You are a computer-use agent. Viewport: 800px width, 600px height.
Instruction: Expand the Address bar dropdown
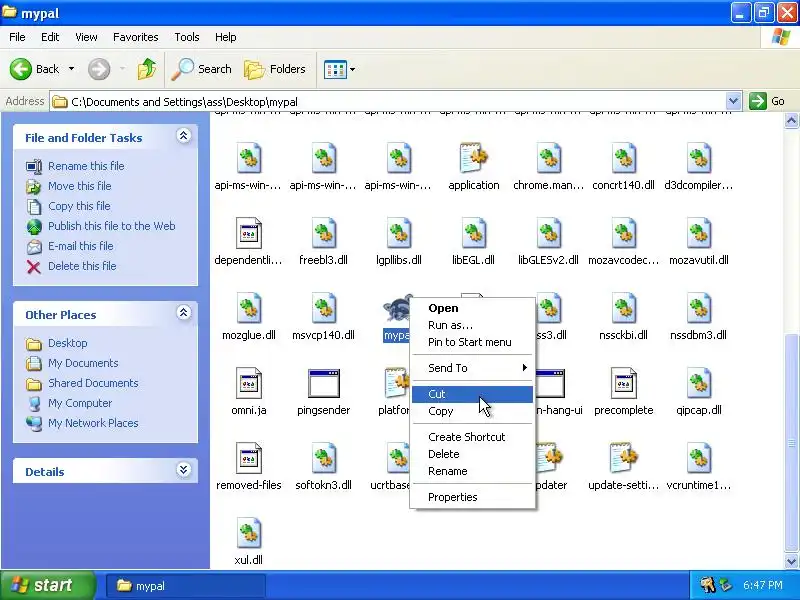coord(733,101)
